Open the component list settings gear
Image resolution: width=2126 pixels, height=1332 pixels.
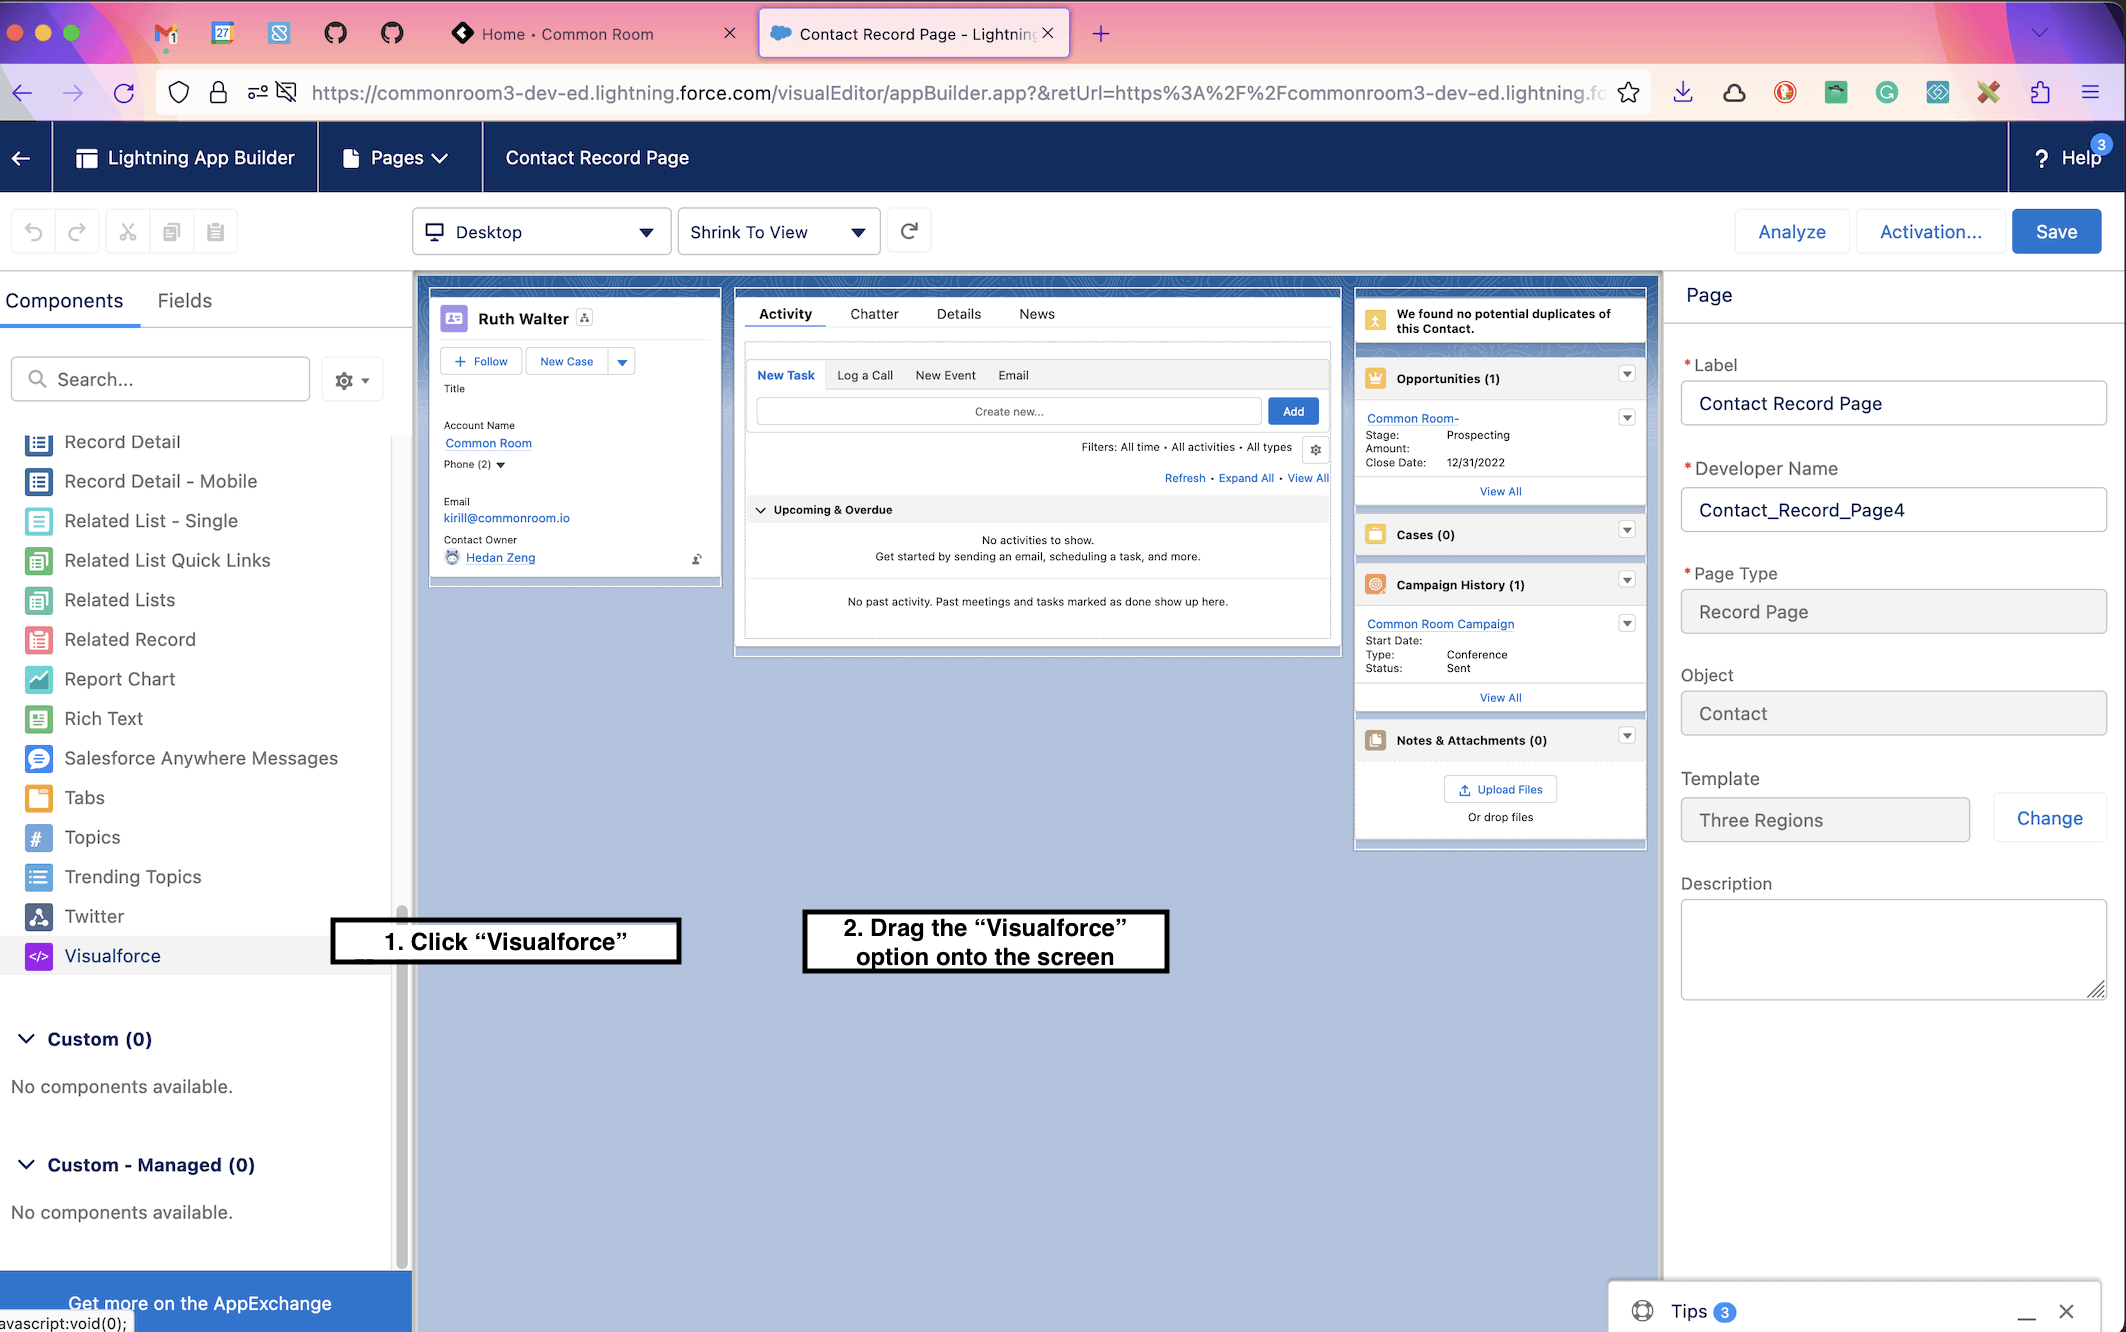coord(352,380)
